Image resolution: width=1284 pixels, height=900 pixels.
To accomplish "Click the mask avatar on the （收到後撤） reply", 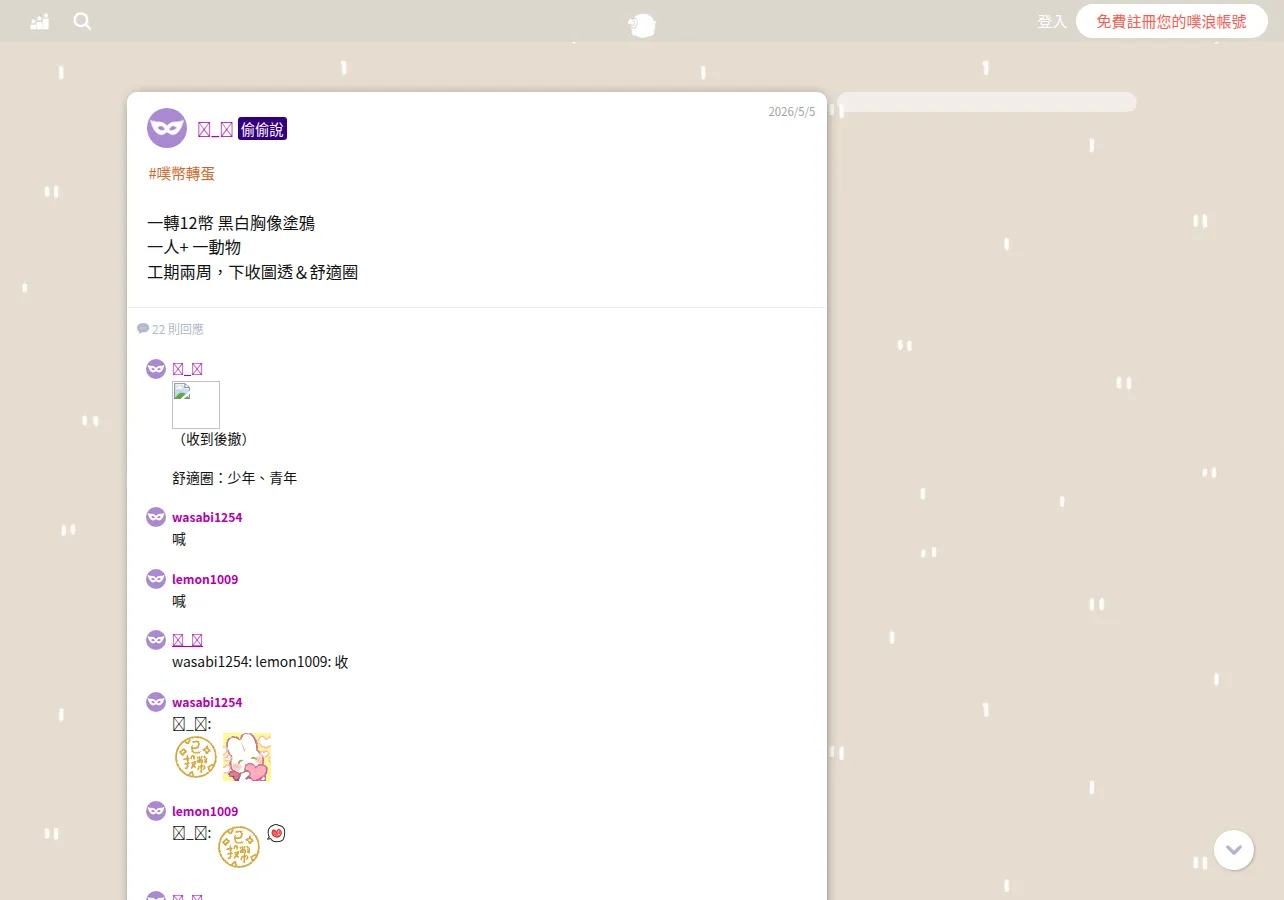I will pos(156,369).
